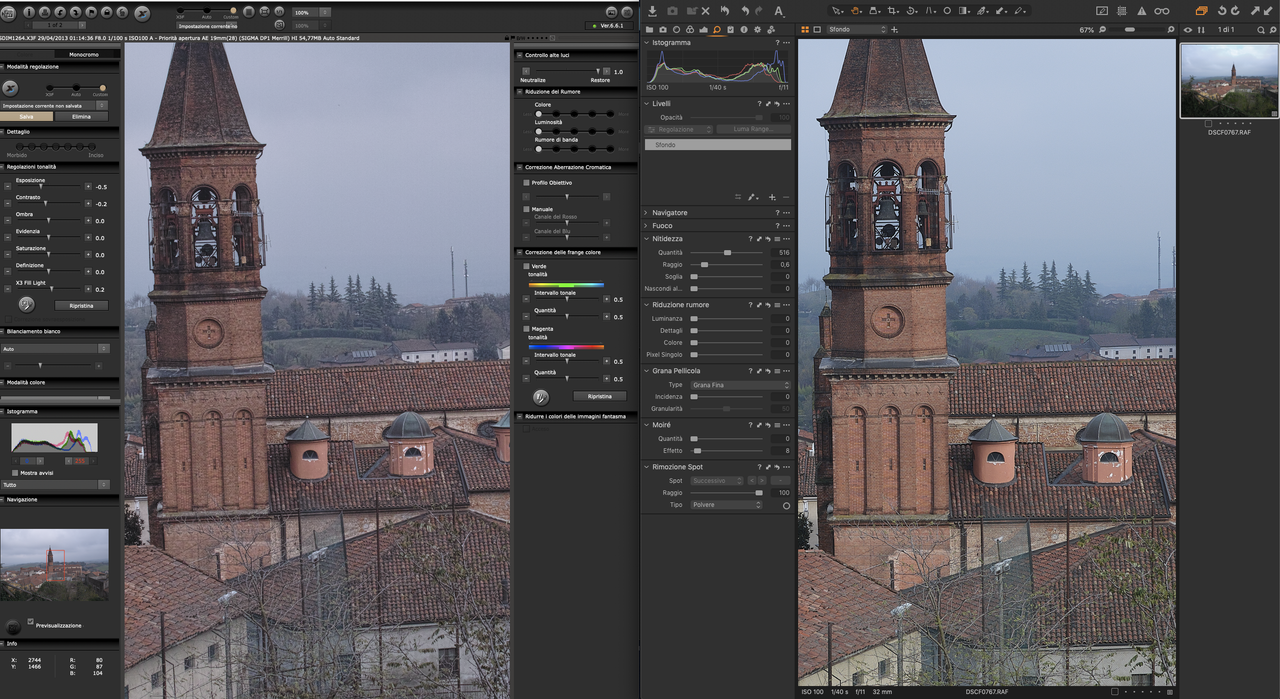Select the DSCF0767.RAF thumbnail in browser
Viewport: 1280px width, 699px height.
tap(1229, 80)
